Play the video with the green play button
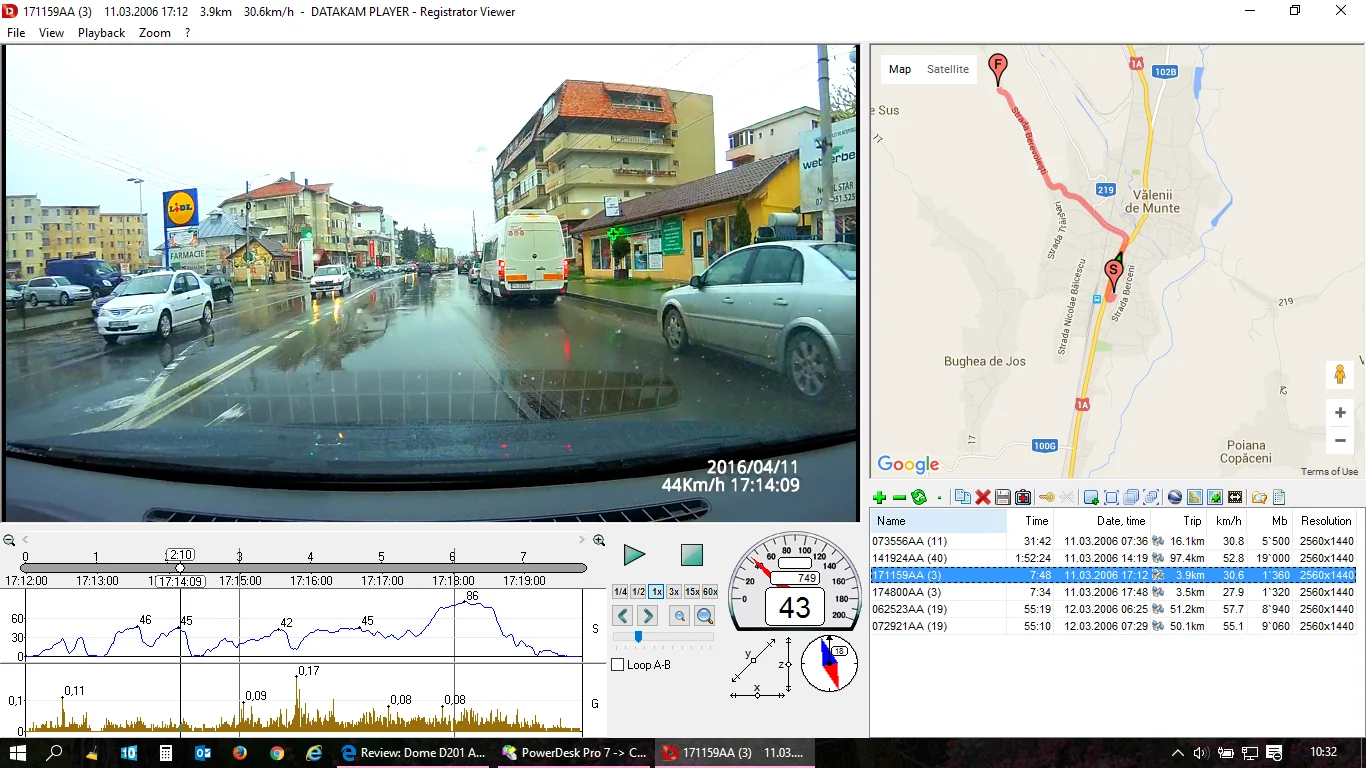Viewport: 1366px width, 768px height. [x=634, y=555]
